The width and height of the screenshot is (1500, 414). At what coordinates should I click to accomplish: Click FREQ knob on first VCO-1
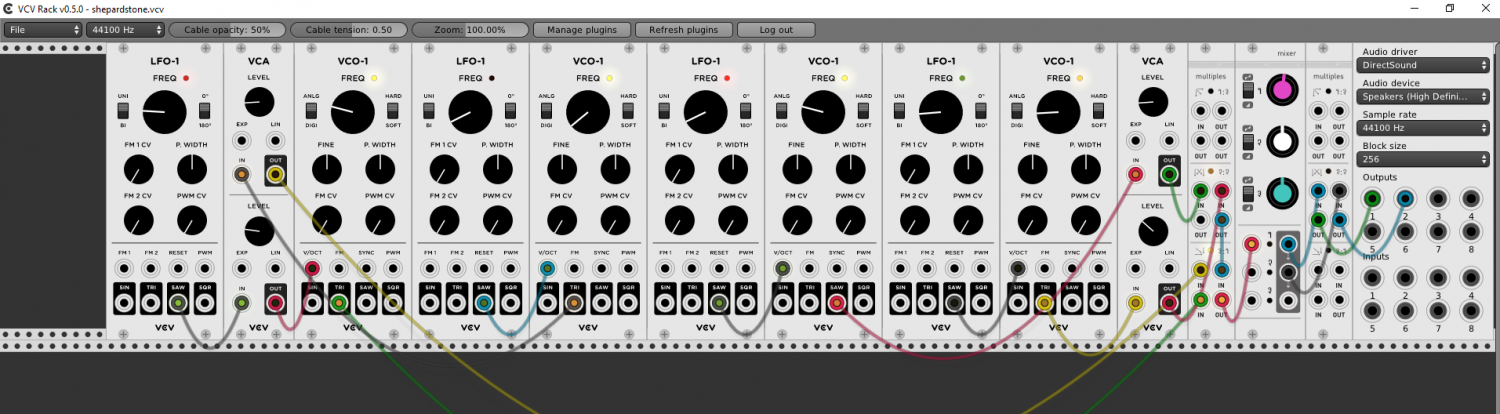click(352, 112)
